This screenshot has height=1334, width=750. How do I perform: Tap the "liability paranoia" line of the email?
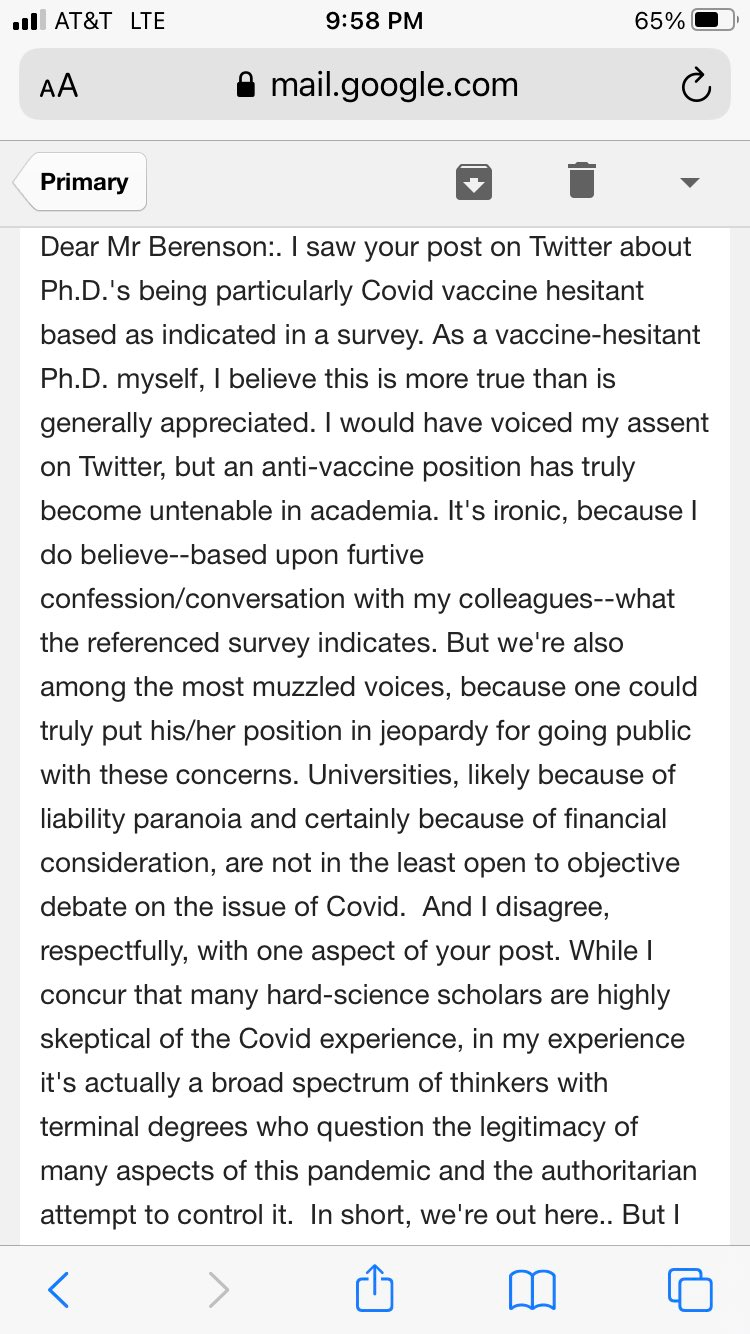click(x=353, y=818)
